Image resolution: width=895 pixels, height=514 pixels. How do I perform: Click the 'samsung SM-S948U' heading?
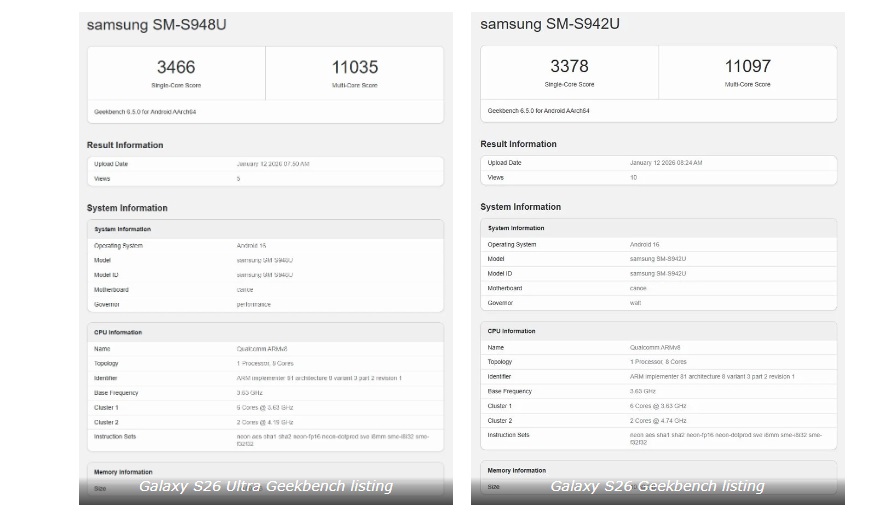point(156,25)
